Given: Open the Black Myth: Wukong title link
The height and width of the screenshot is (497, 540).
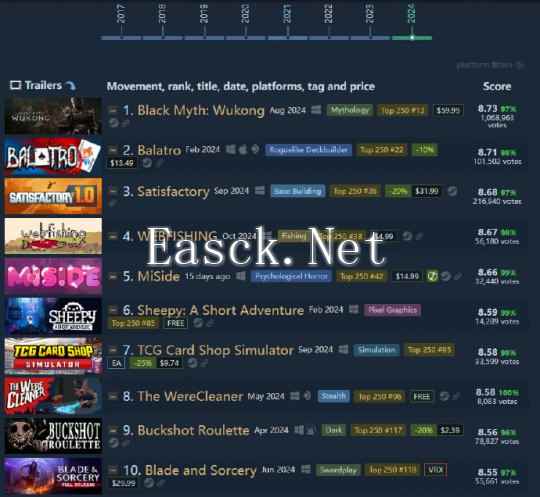Looking at the screenshot, I should coord(200,111).
